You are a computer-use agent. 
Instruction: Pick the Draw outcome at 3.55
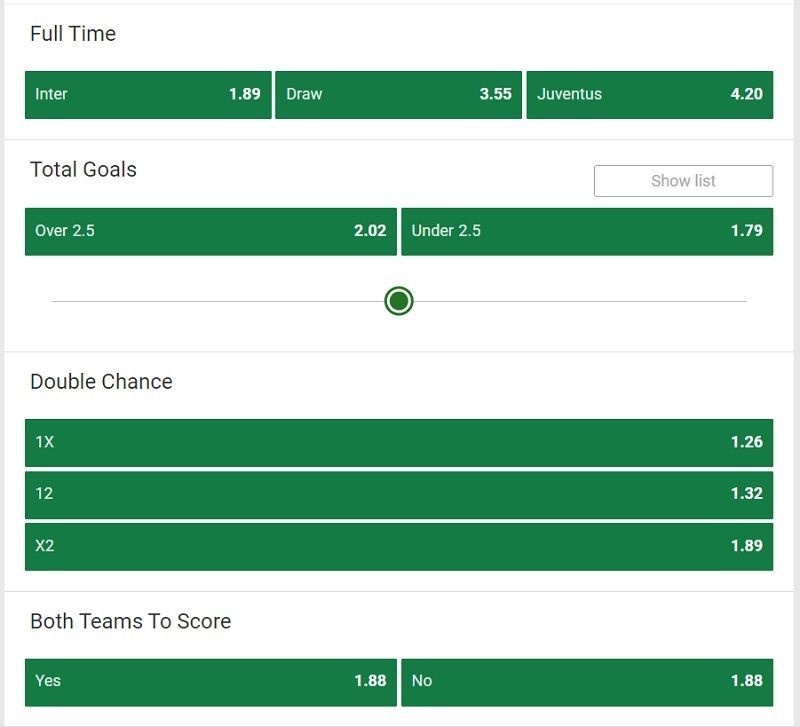click(398, 94)
